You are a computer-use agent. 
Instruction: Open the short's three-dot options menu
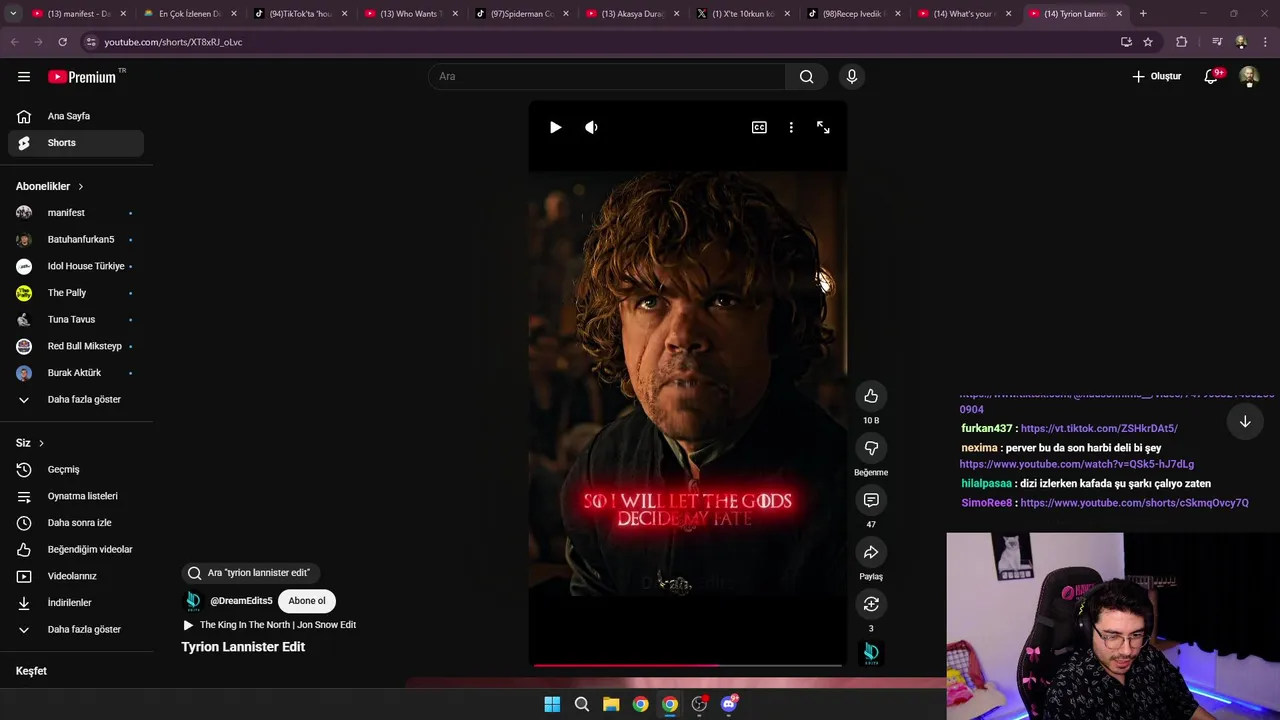tap(791, 128)
